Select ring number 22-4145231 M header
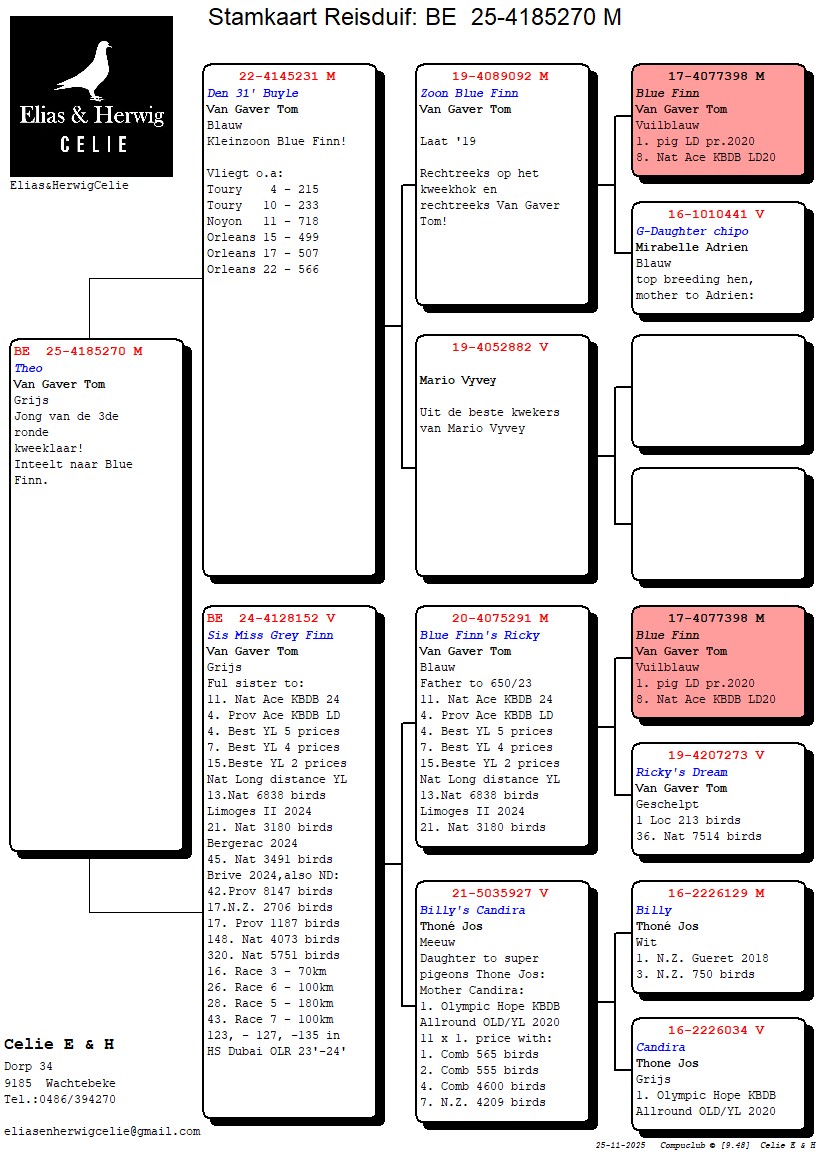Image resolution: width=816 pixels, height=1172 pixels. 286,76
